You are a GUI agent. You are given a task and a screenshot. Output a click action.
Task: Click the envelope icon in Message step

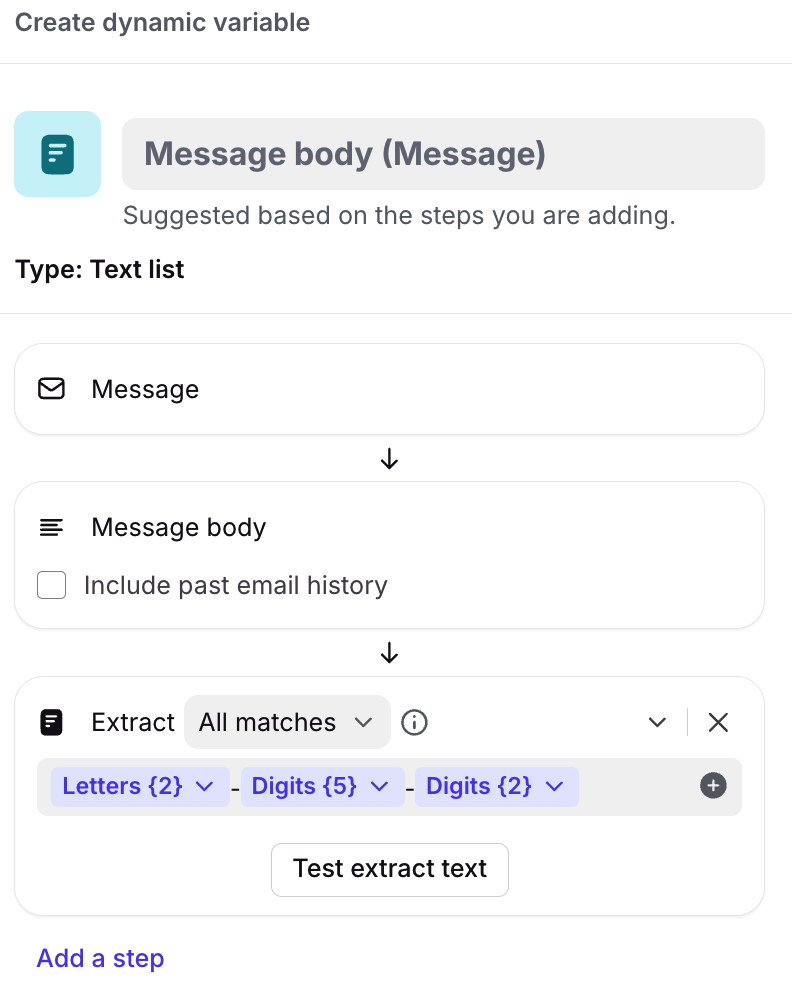[51, 389]
